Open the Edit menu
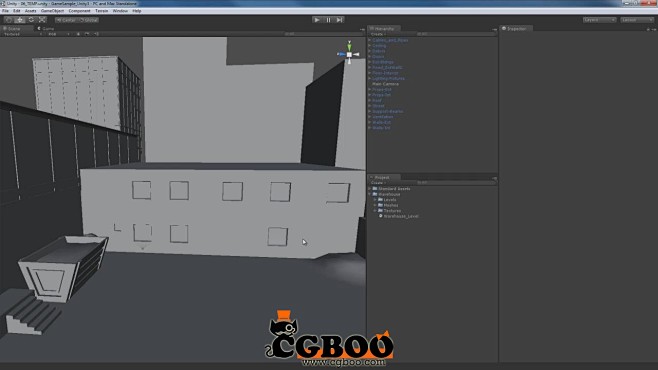Screen dimensions: 658x370 coord(17,11)
